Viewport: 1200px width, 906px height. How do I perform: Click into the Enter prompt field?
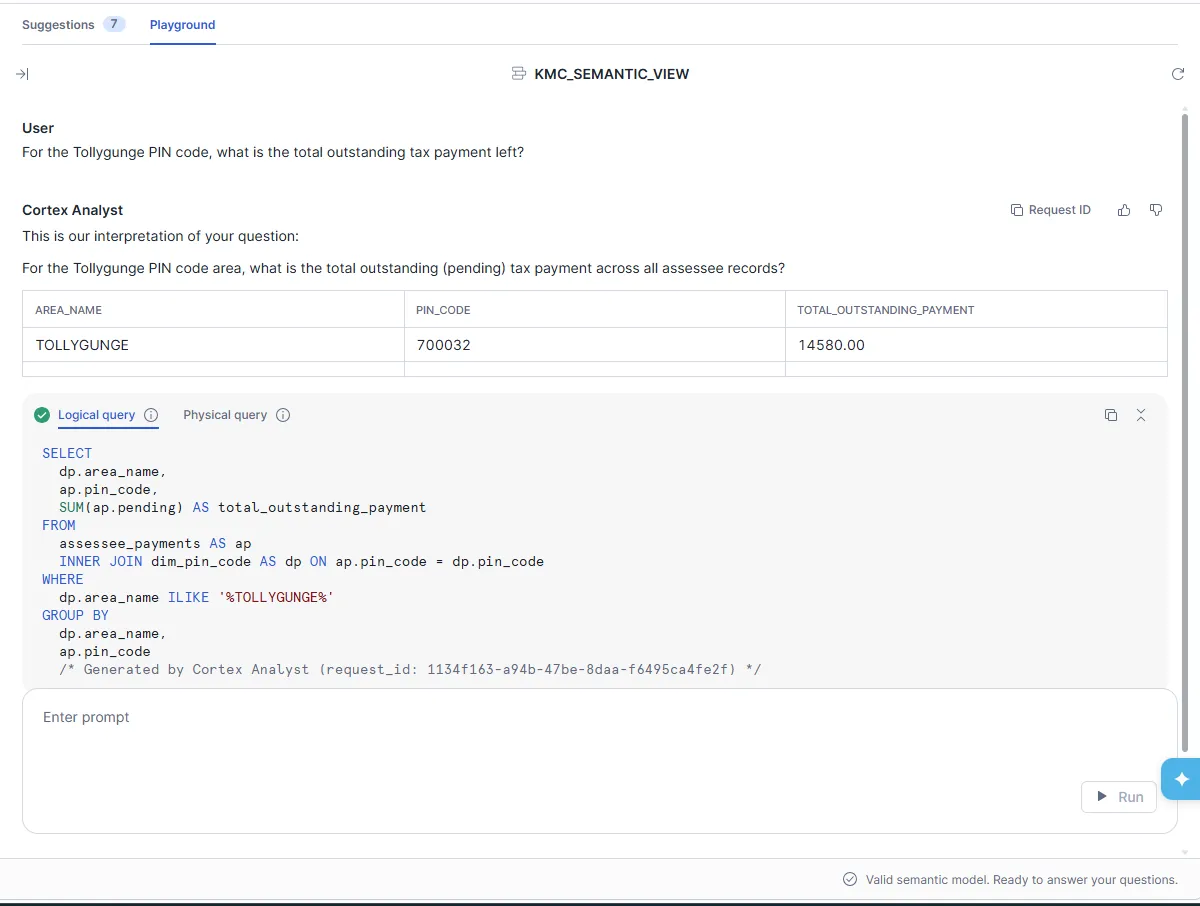click(560, 740)
